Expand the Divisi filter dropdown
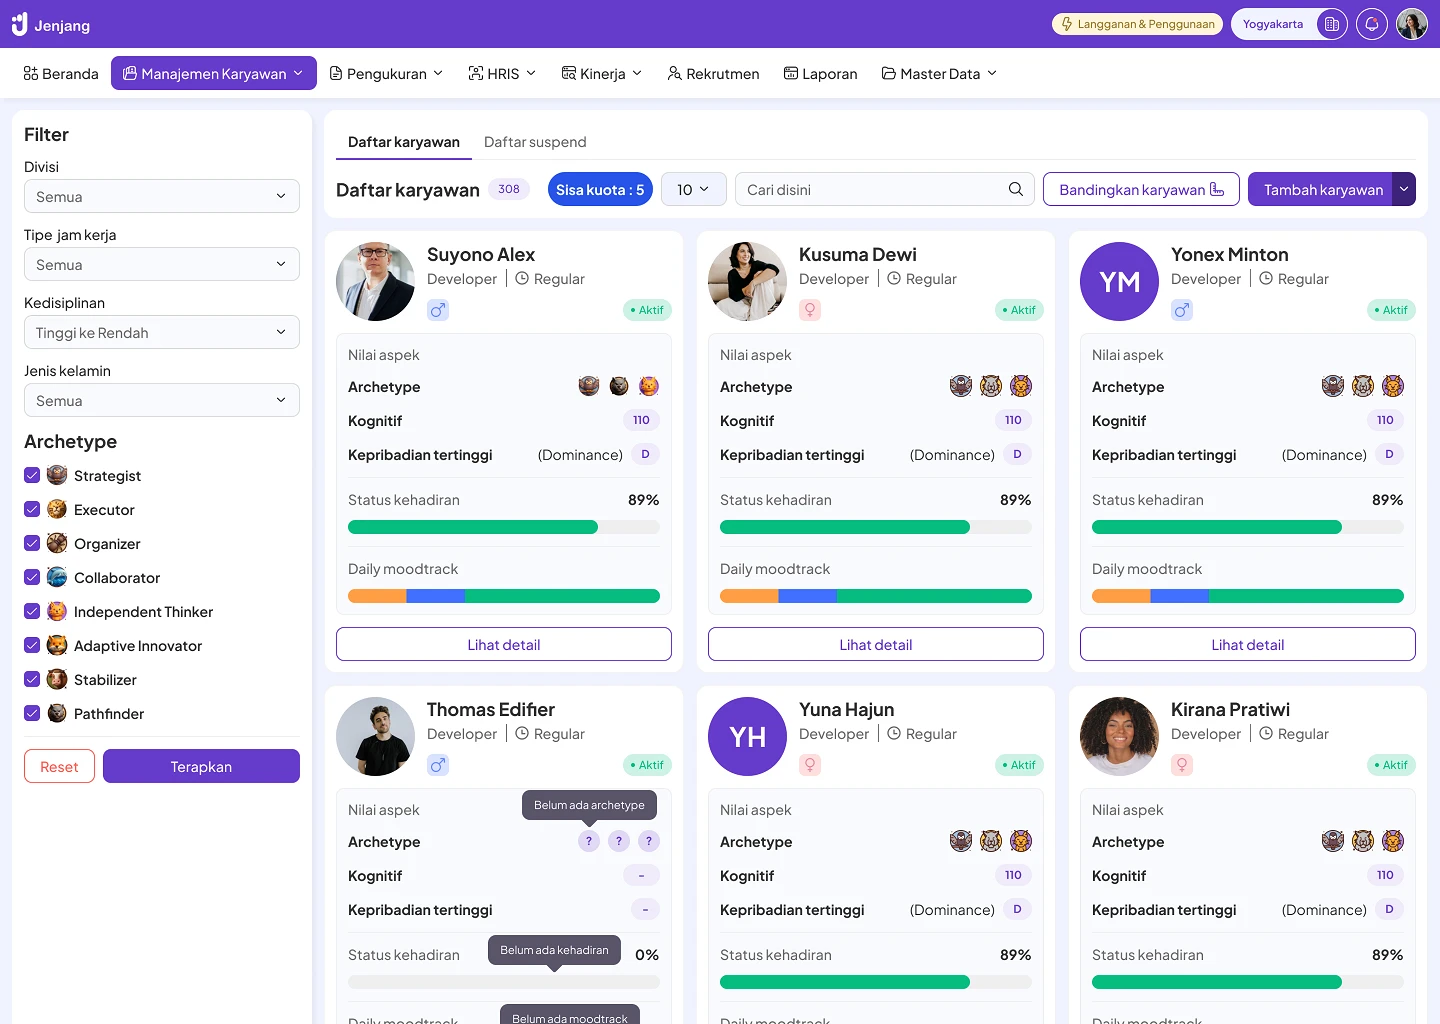1440x1024 pixels. coord(162,196)
